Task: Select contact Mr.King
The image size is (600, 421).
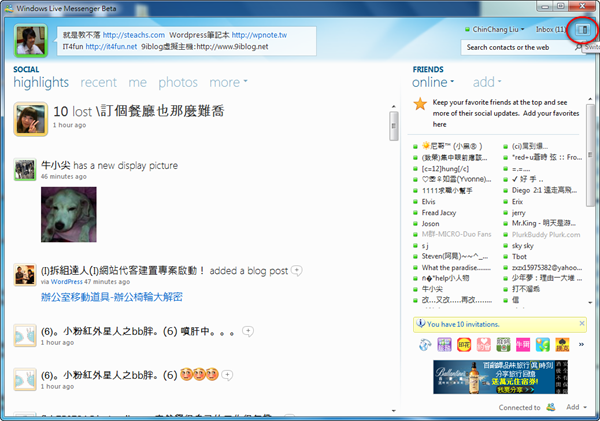Action: (543, 223)
